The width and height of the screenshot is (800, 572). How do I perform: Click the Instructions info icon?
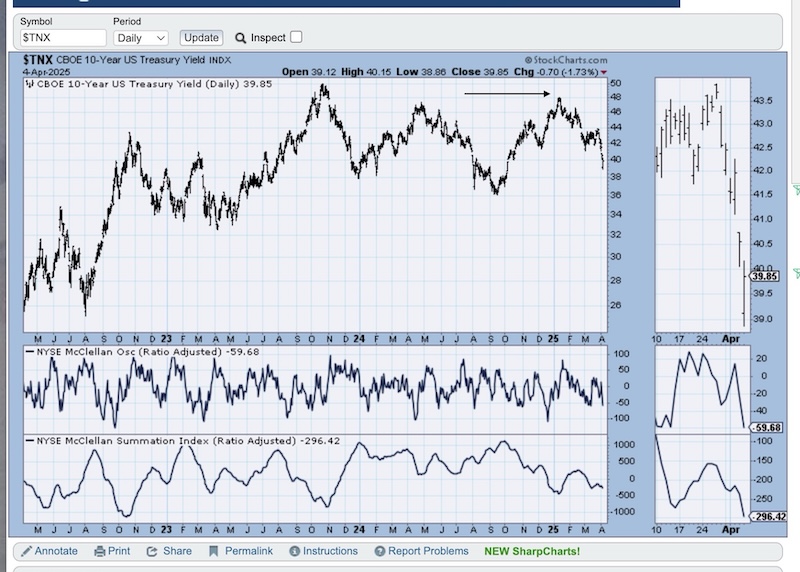point(294,551)
